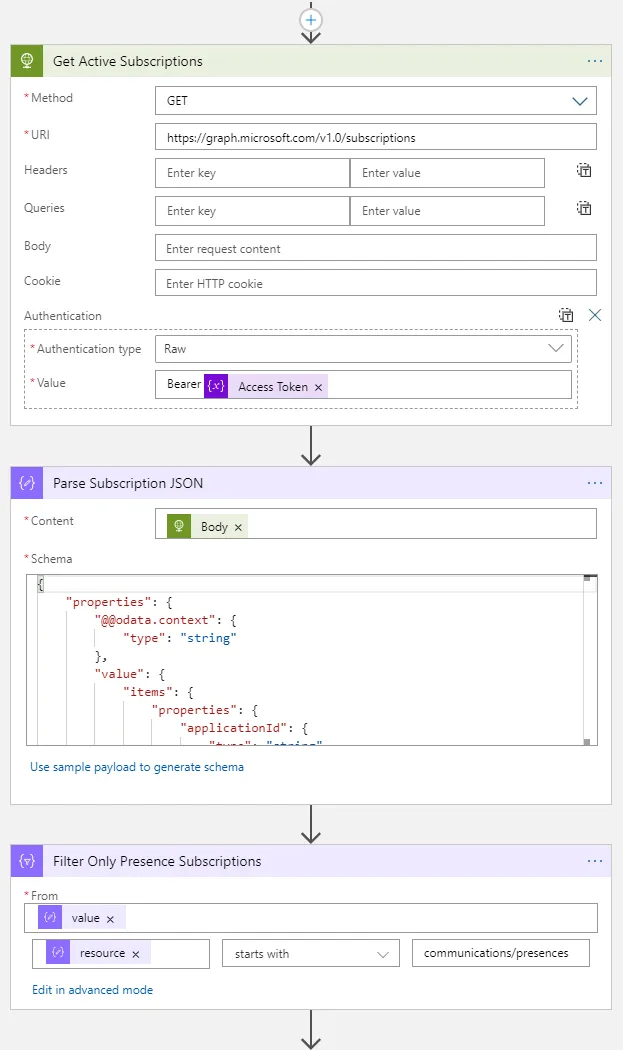Click the HTTP globe icon of Get Active Subscriptions
The image size is (623, 1050).
pyautogui.click(x=27, y=61)
